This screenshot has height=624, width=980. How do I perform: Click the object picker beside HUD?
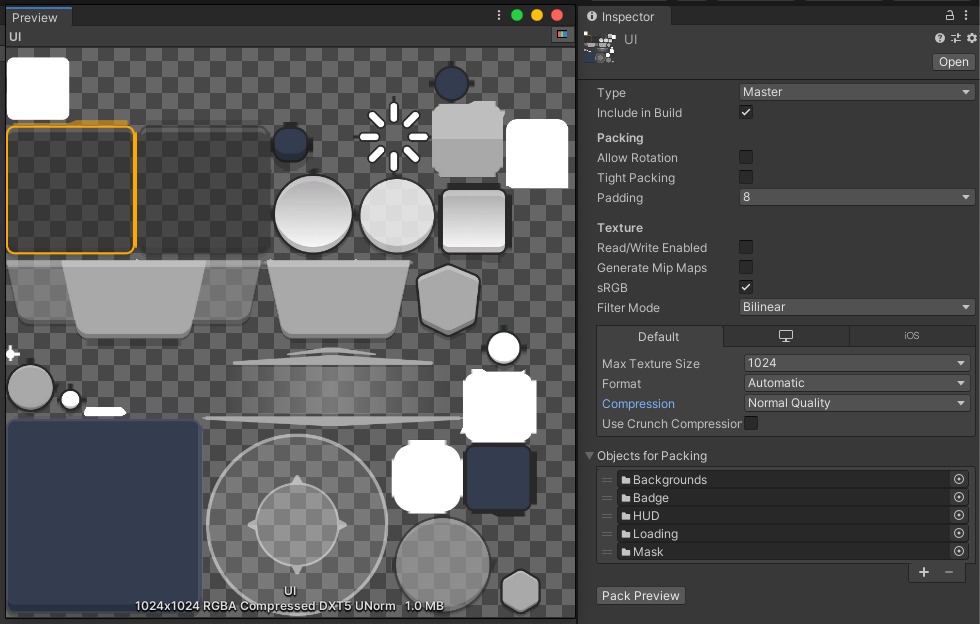(959, 516)
